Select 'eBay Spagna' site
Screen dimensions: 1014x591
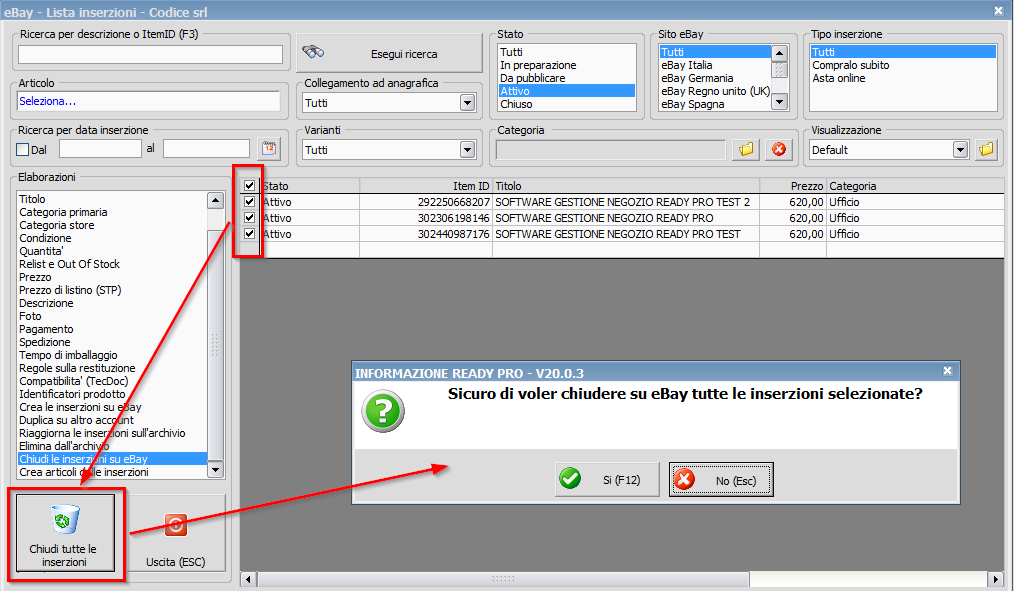pyautogui.click(x=715, y=104)
